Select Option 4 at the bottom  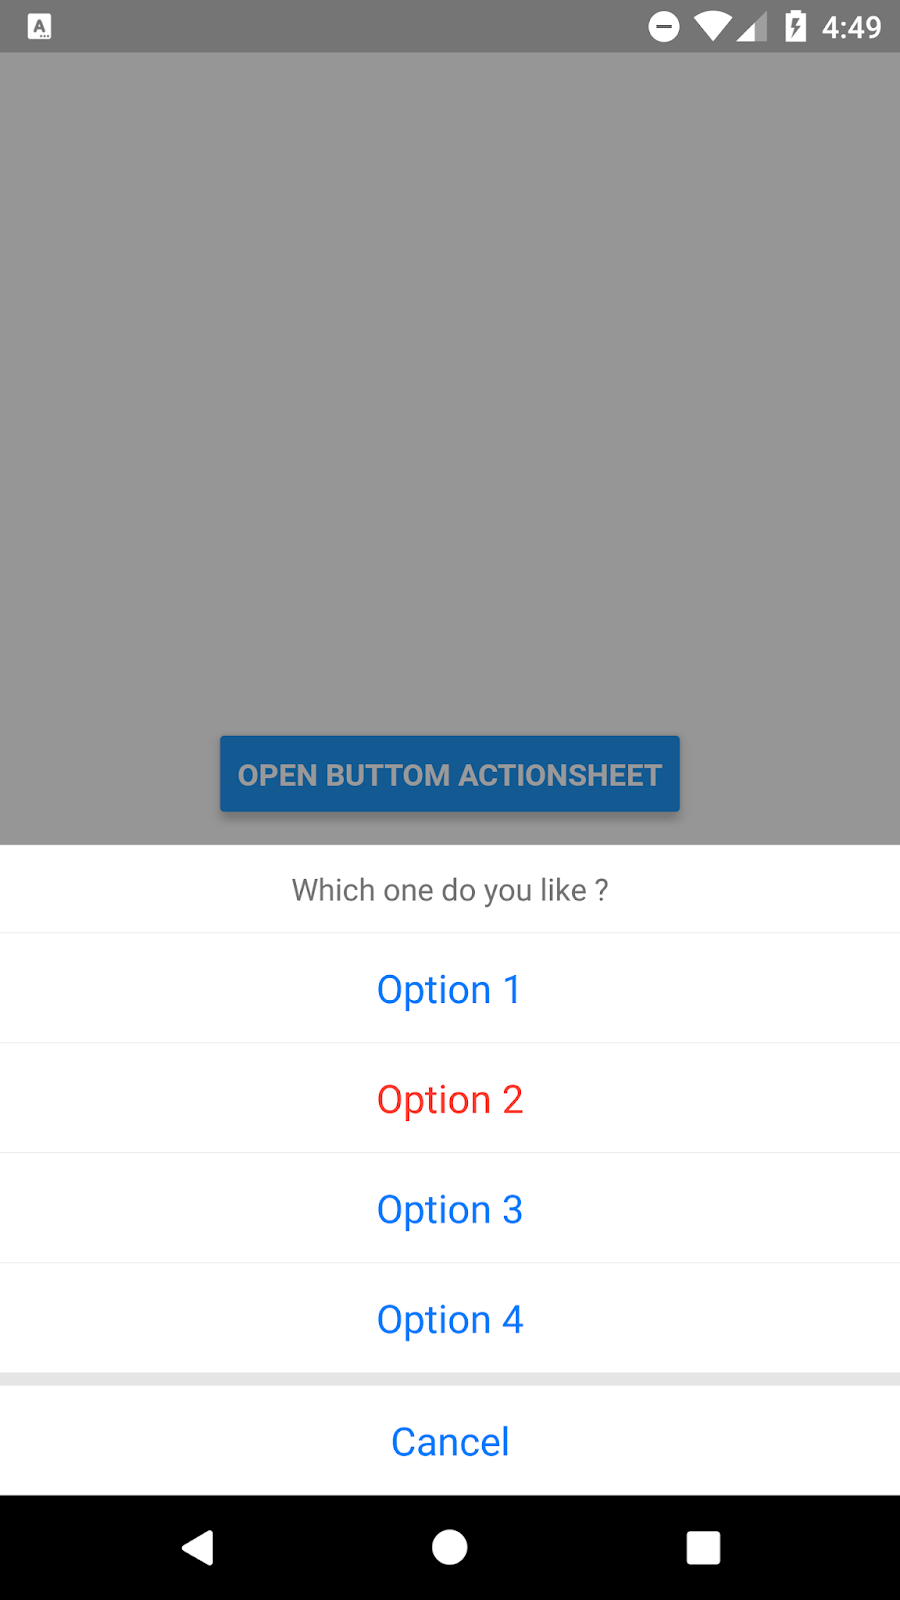pos(450,1318)
